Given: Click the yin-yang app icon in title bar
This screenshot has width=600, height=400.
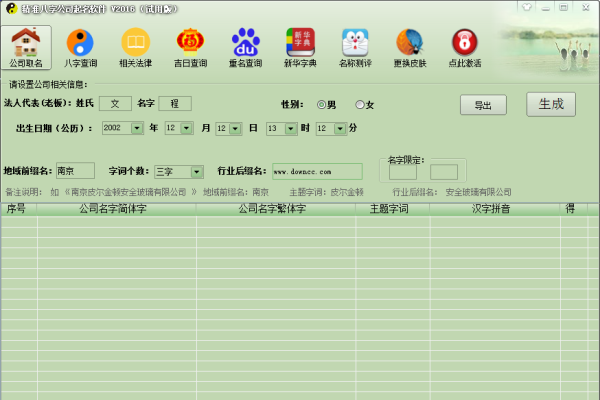Looking at the screenshot, I should (x=12, y=8).
